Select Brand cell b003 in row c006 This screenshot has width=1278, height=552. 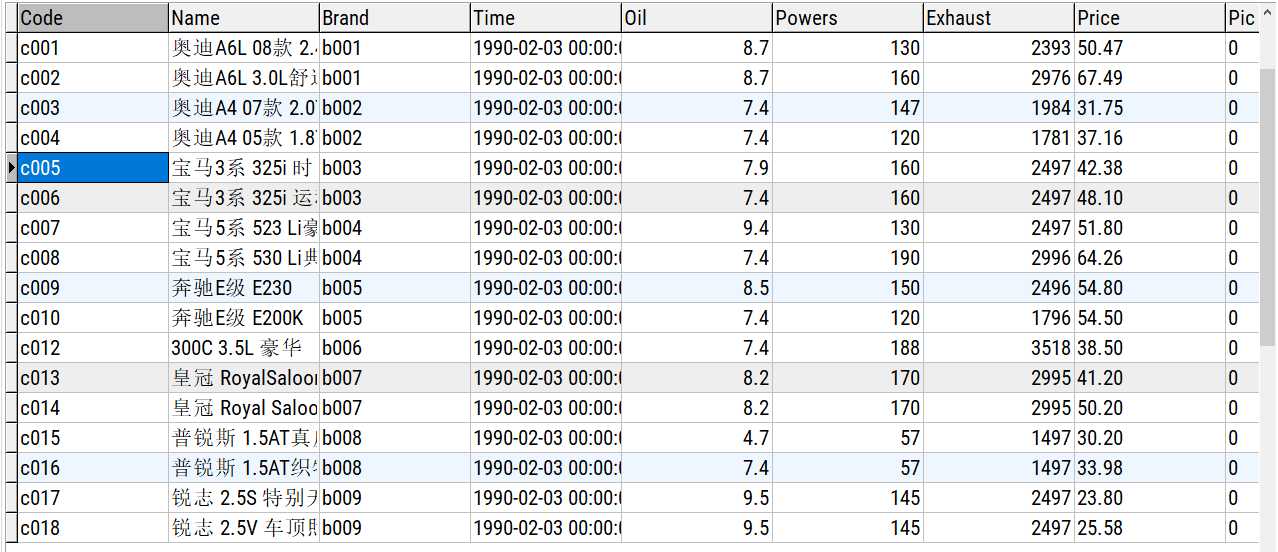pos(395,198)
